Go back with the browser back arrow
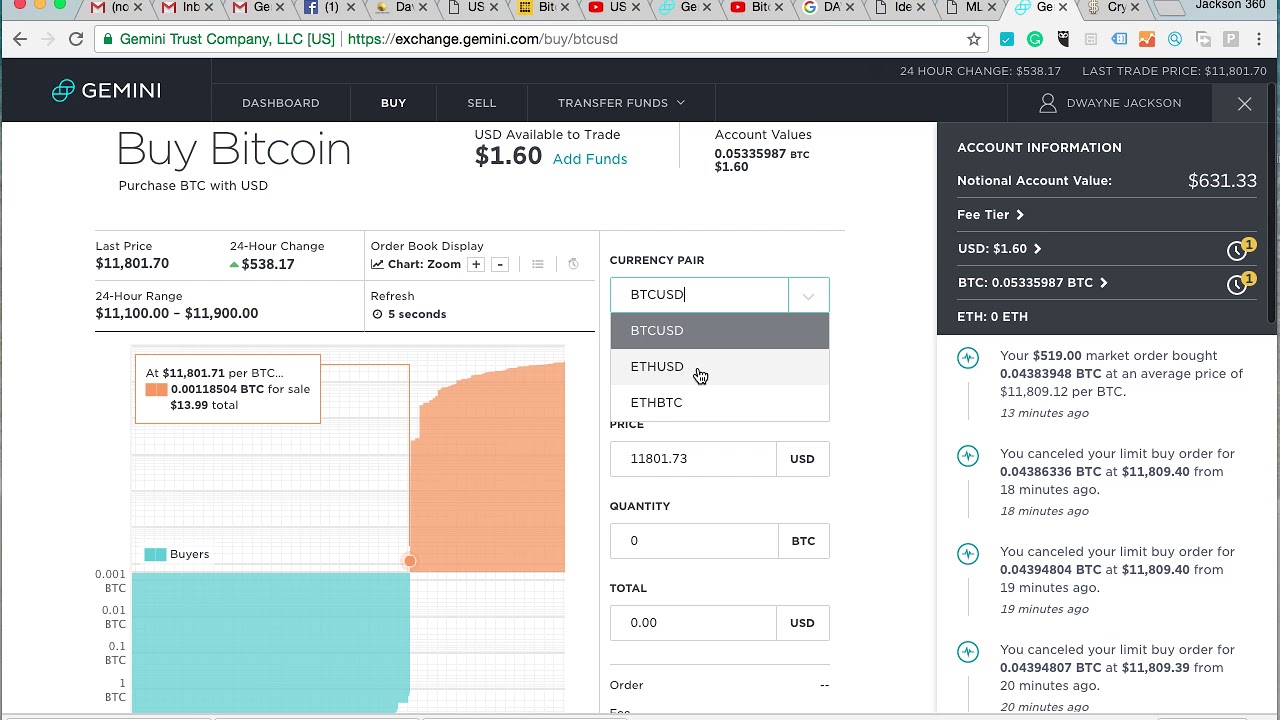The width and height of the screenshot is (1280, 720). [20, 39]
